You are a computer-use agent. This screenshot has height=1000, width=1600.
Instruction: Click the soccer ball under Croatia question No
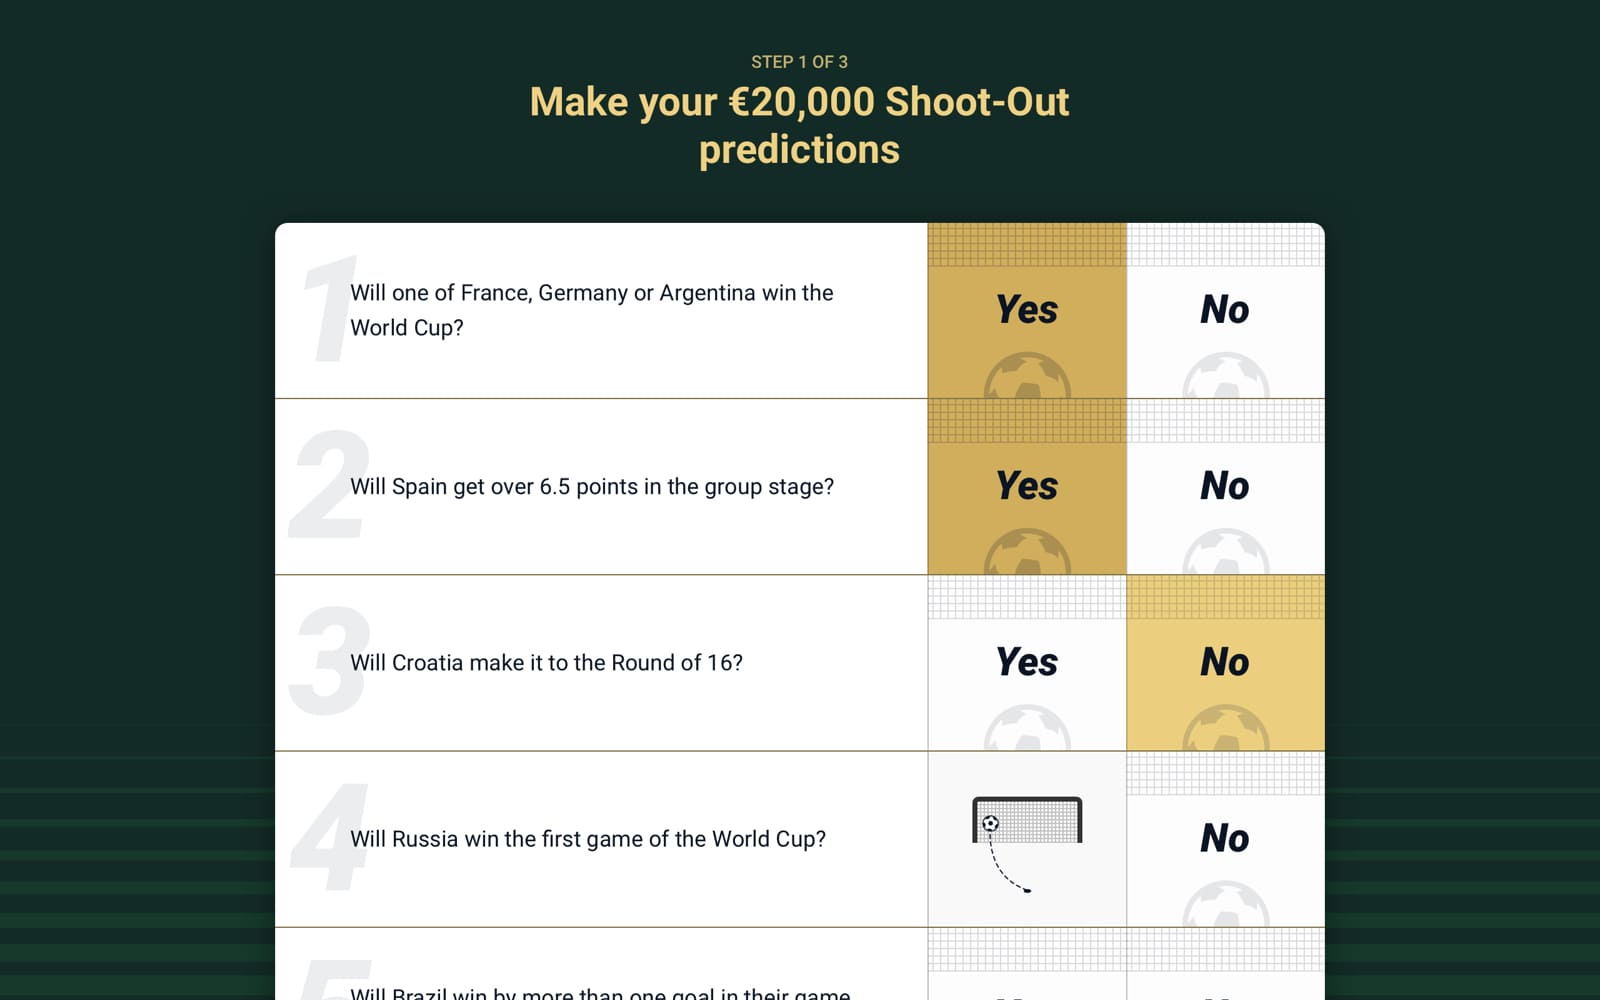pyautogui.click(x=1226, y=729)
